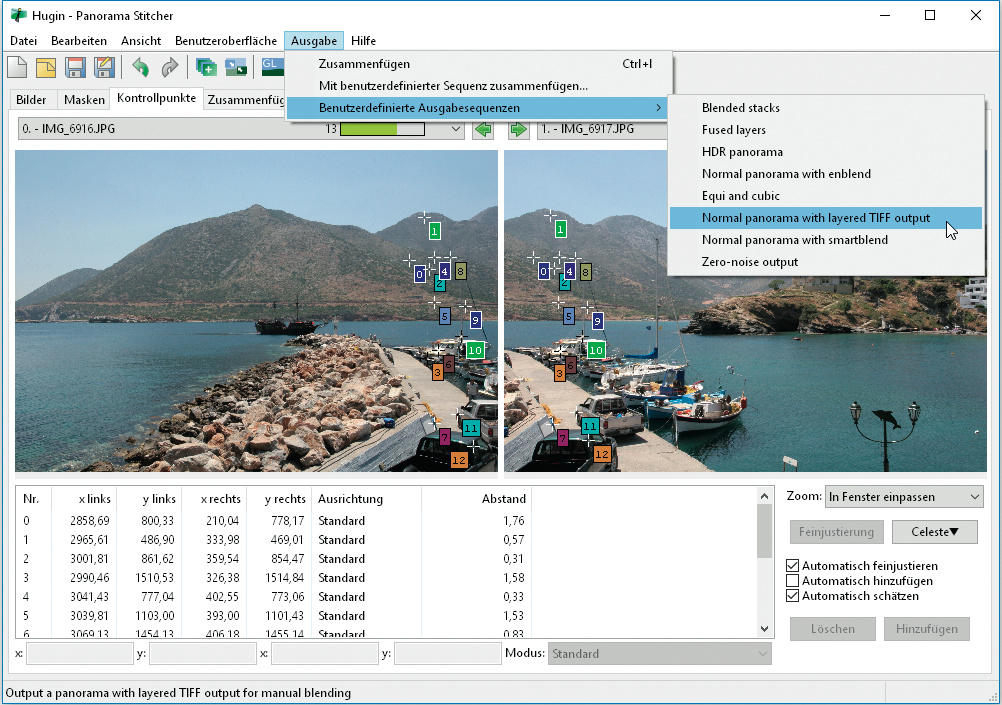The image size is (1002, 705).
Task: Click the Undo arrow icon
Action: pyautogui.click(x=141, y=67)
